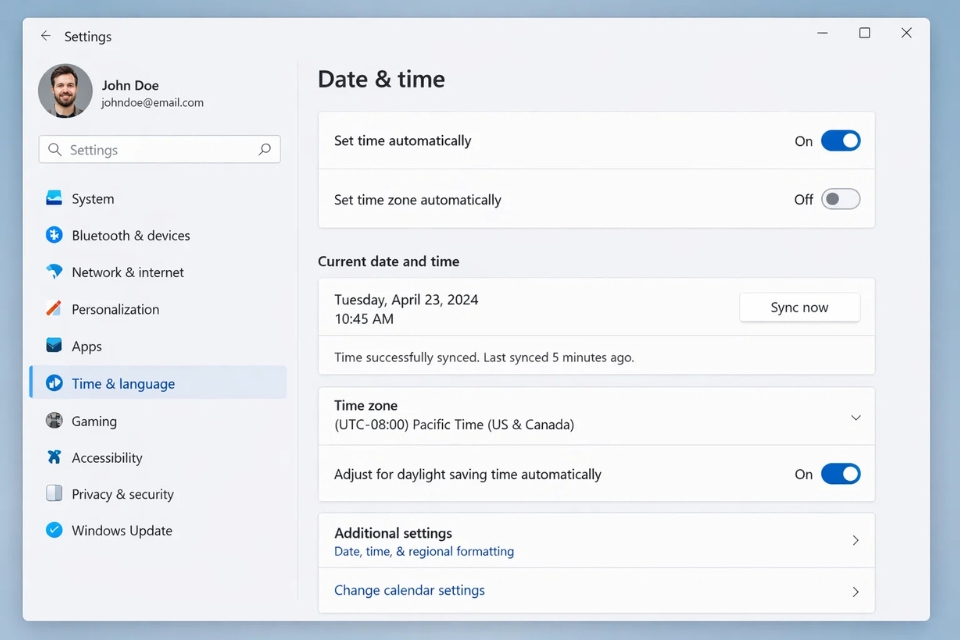Select the Accessibility figure icon

coord(54,458)
